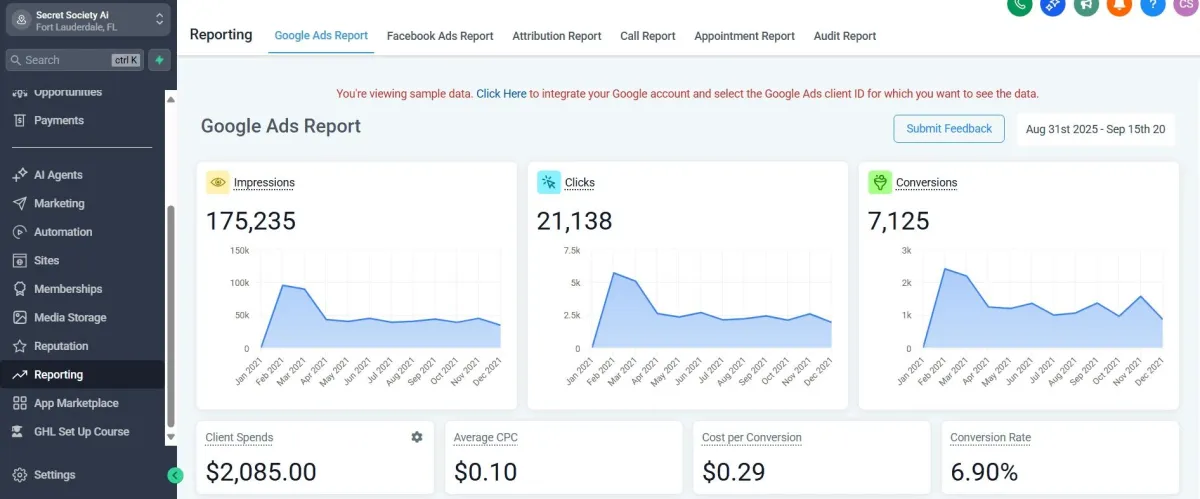The height and width of the screenshot is (499, 1200).
Task: Click the Conversions card title
Action: (926, 182)
